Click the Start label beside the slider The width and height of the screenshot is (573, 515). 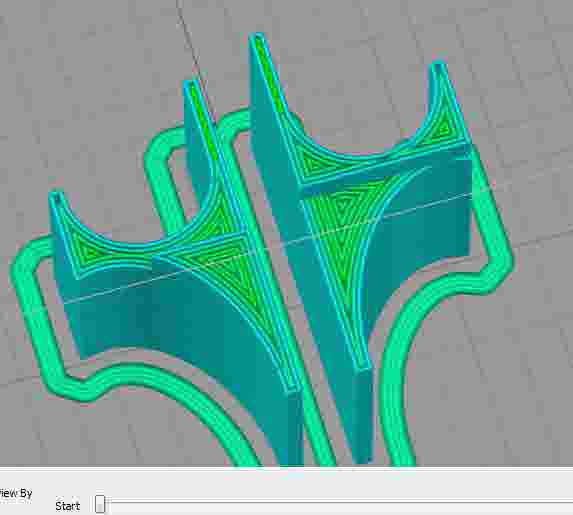pos(68,506)
